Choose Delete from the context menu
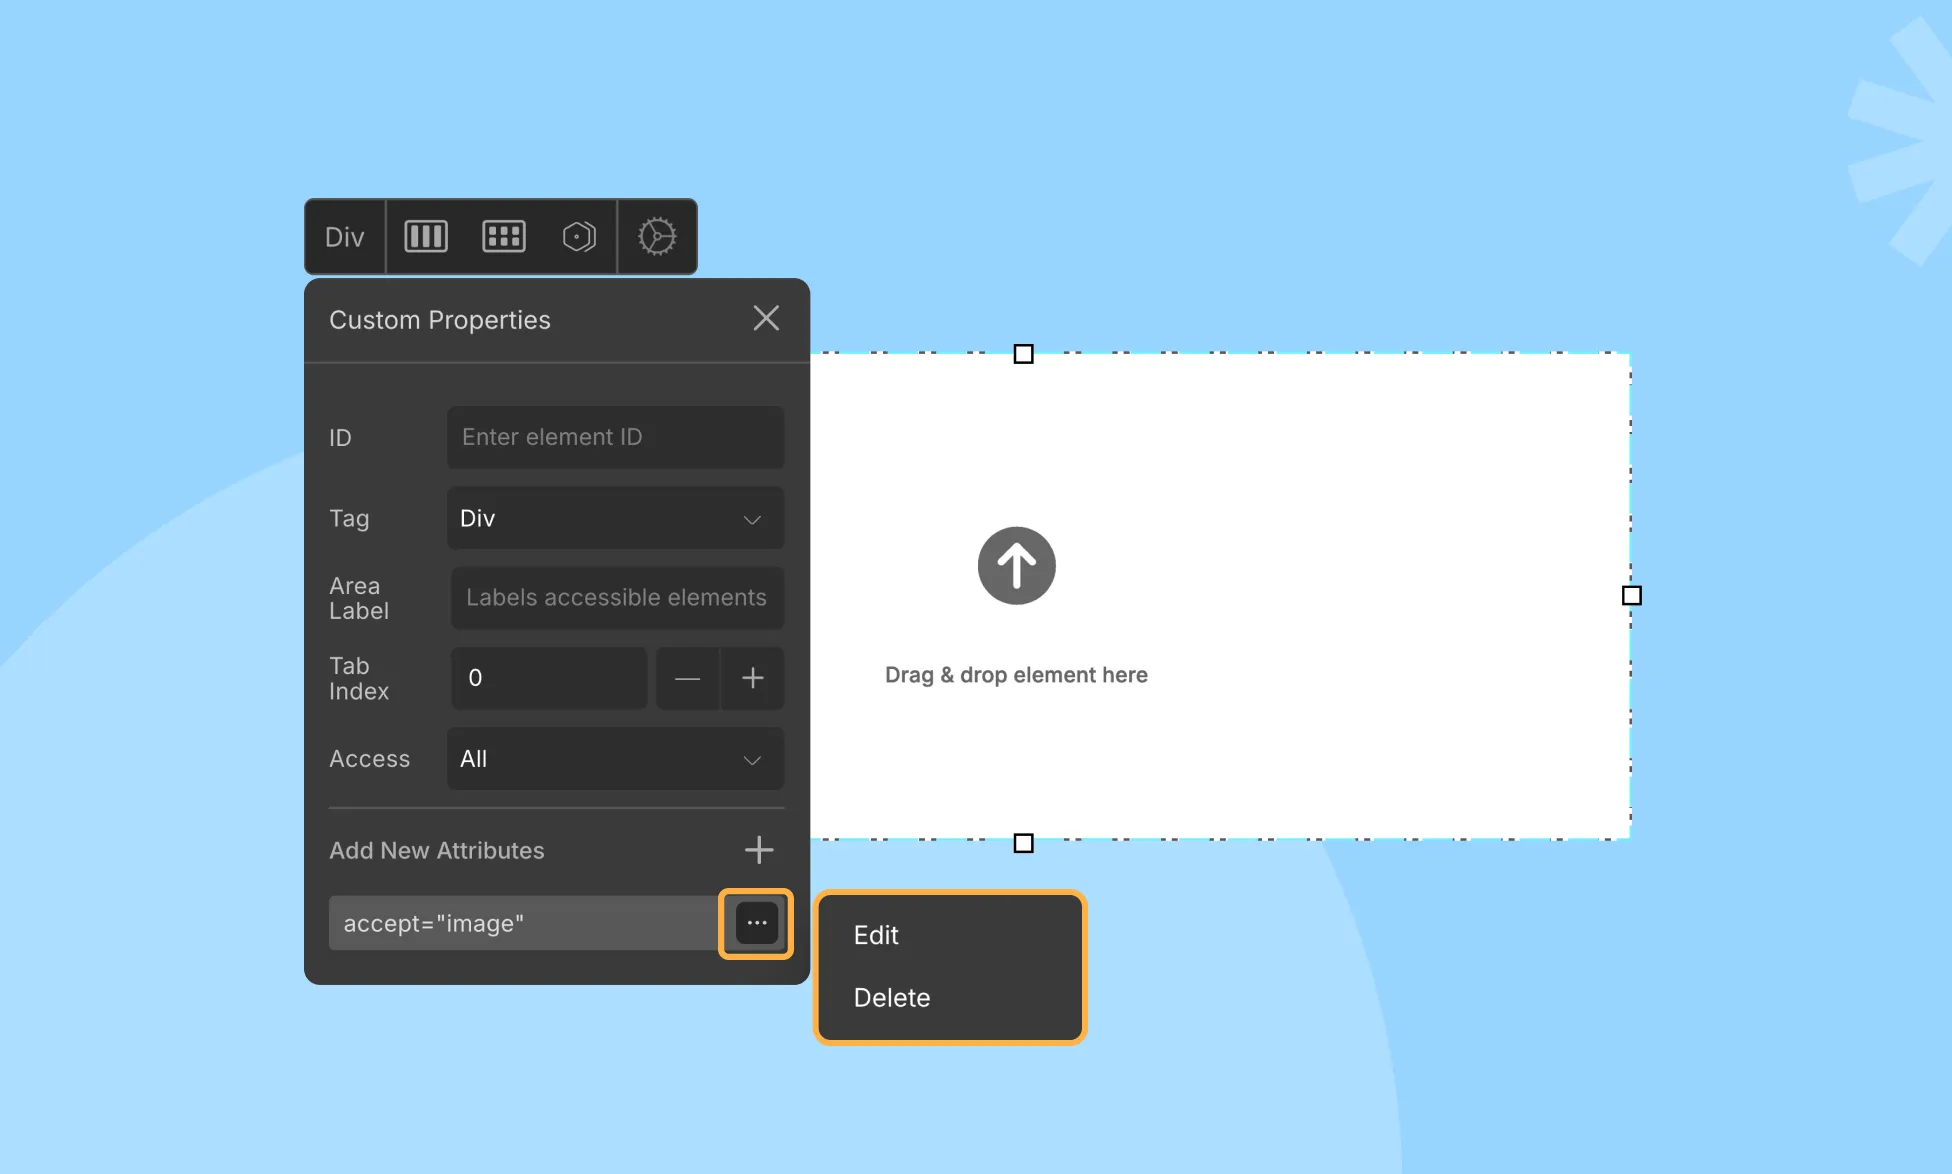The height and width of the screenshot is (1174, 1952). click(891, 997)
